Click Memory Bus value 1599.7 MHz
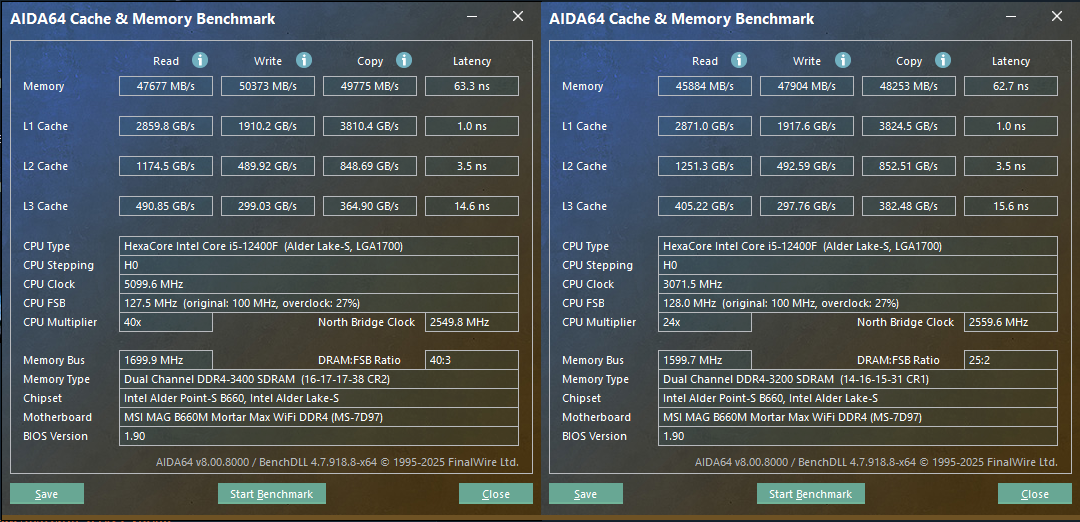 [x=705, y=360]
